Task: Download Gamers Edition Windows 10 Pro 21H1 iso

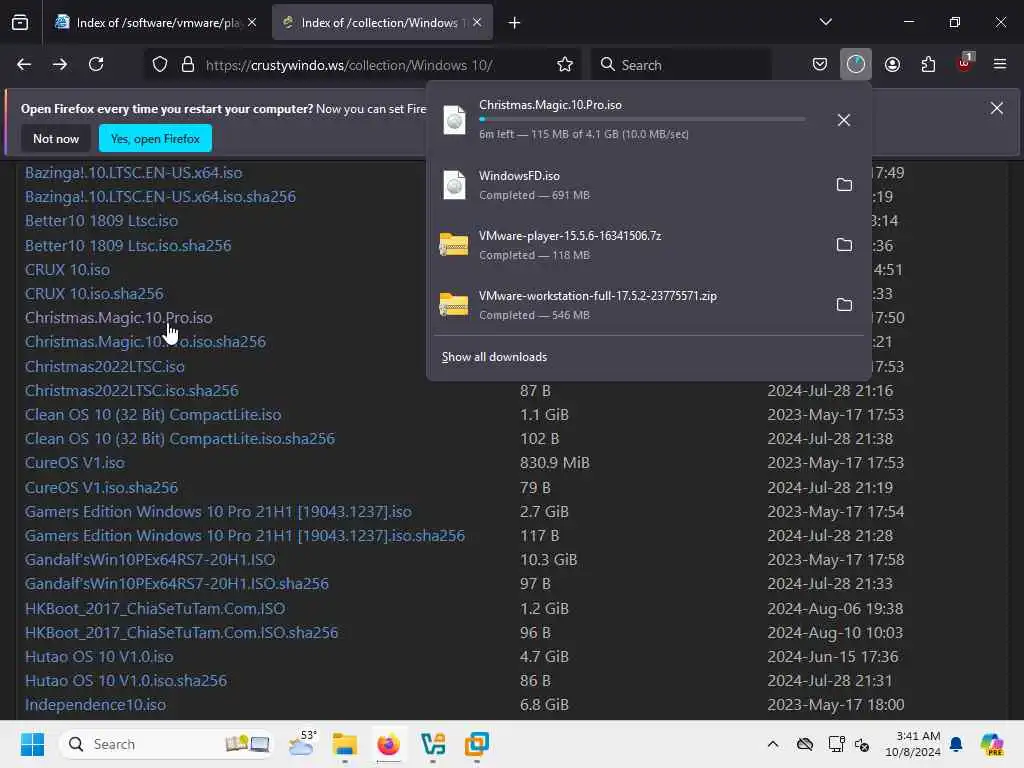Action: pos(218,511)
